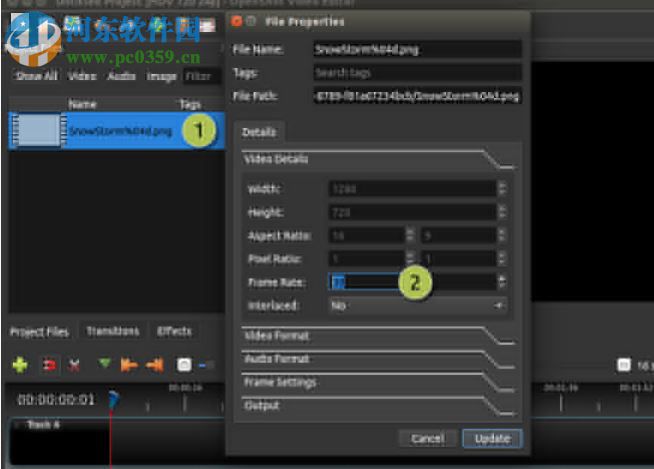
Task: Click the Height value field
Action: pyautogui.click(x=413, y=213)
